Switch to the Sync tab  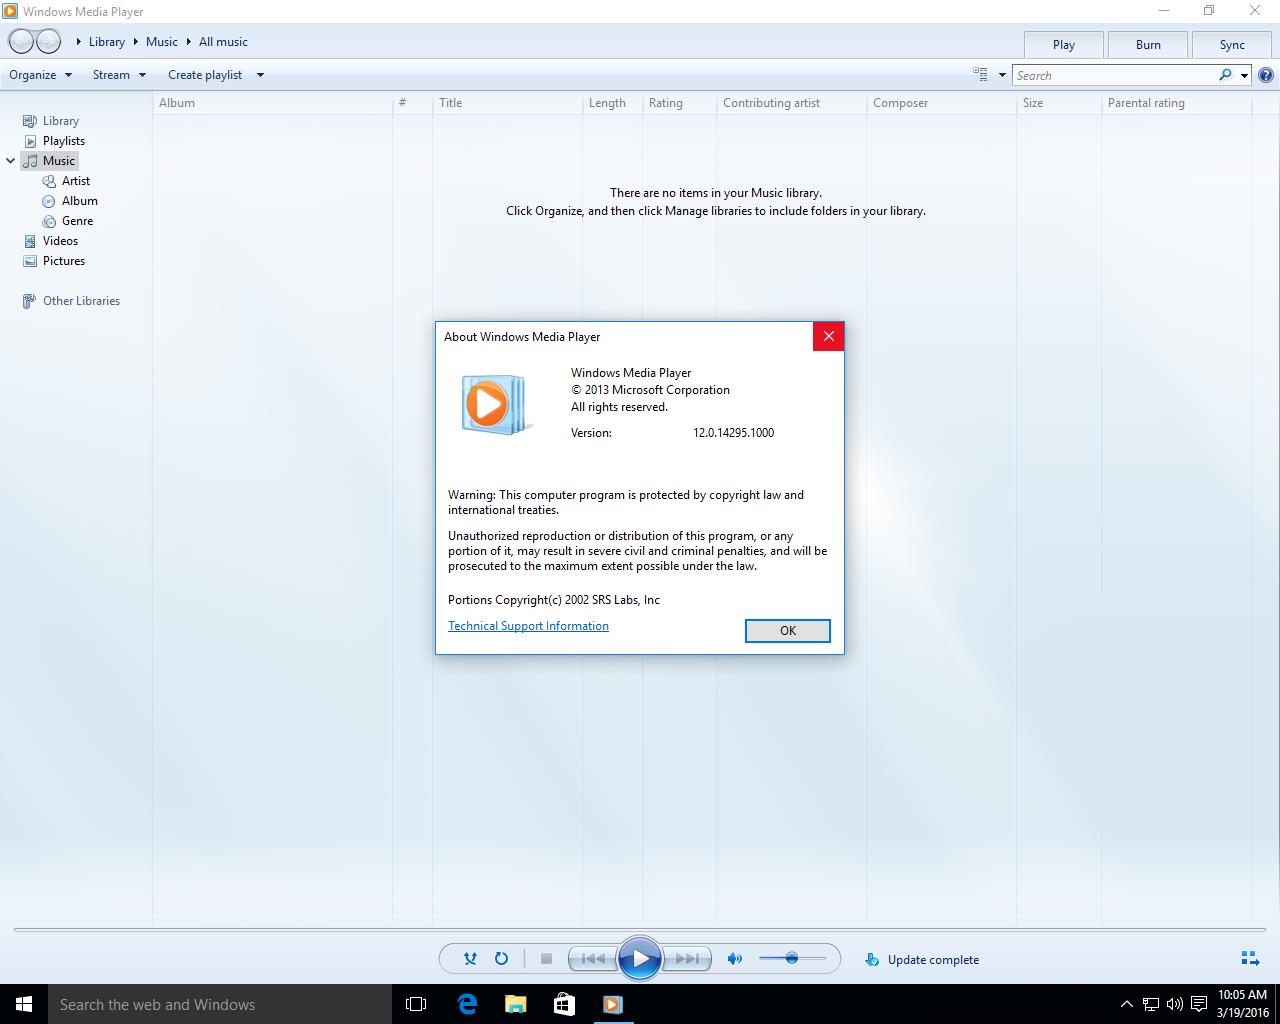click(1232, 44)
